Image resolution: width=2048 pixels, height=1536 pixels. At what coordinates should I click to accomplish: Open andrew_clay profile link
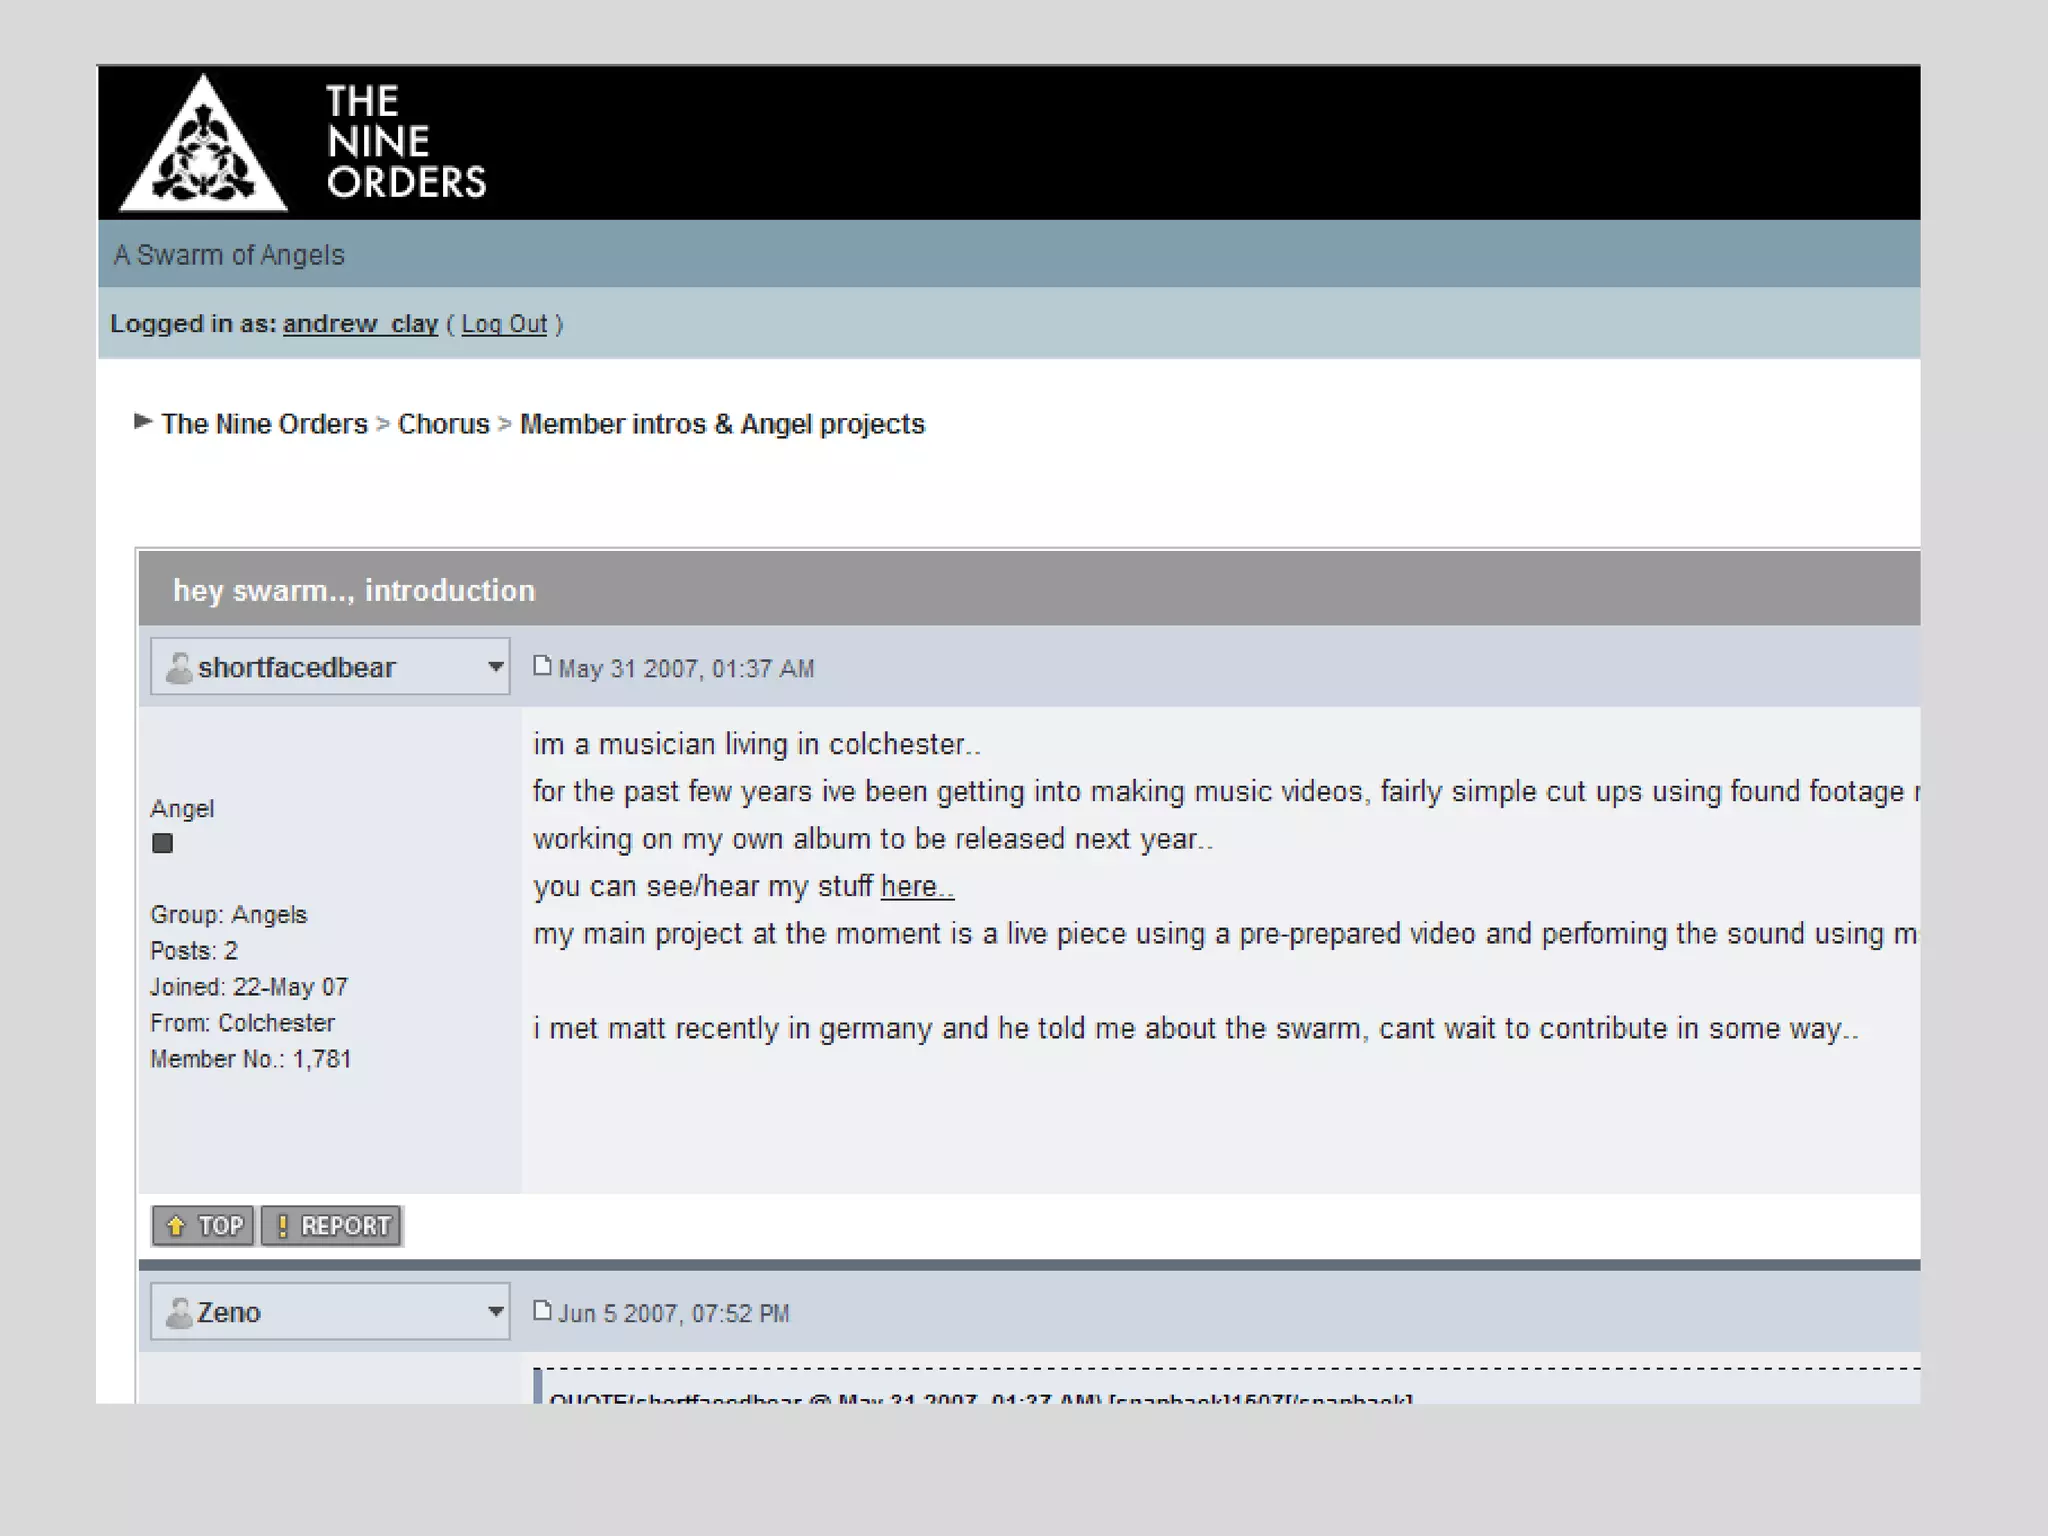coord(360,324)
